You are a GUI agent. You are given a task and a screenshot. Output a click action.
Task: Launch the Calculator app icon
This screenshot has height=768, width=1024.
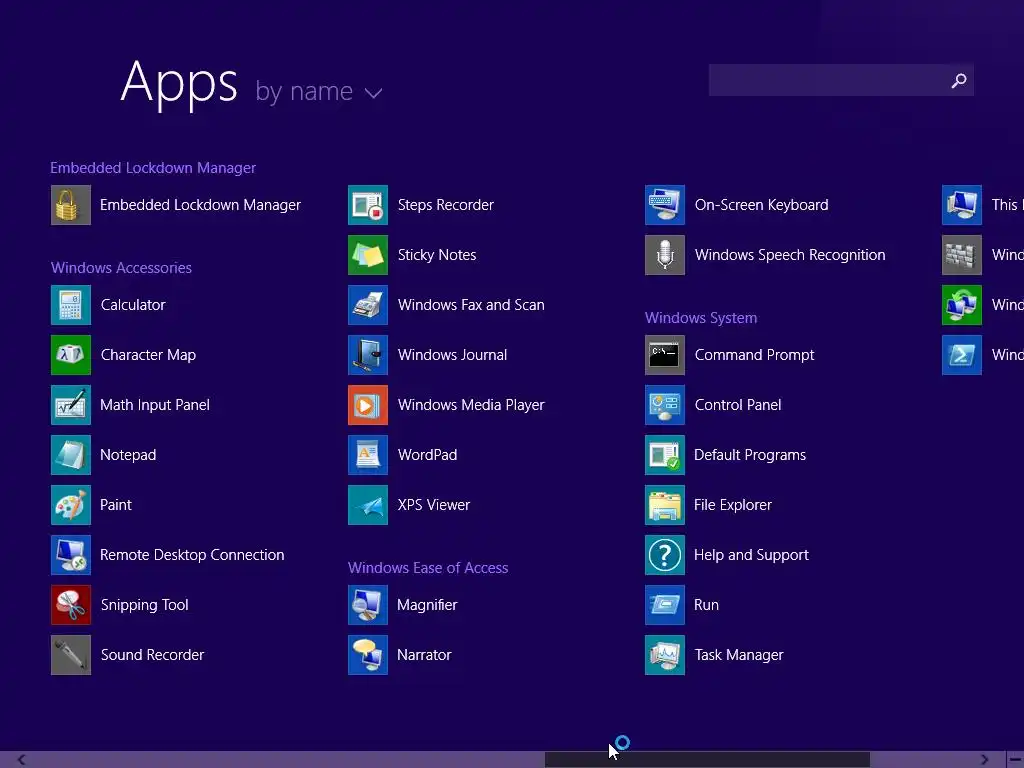click(71, 305)
